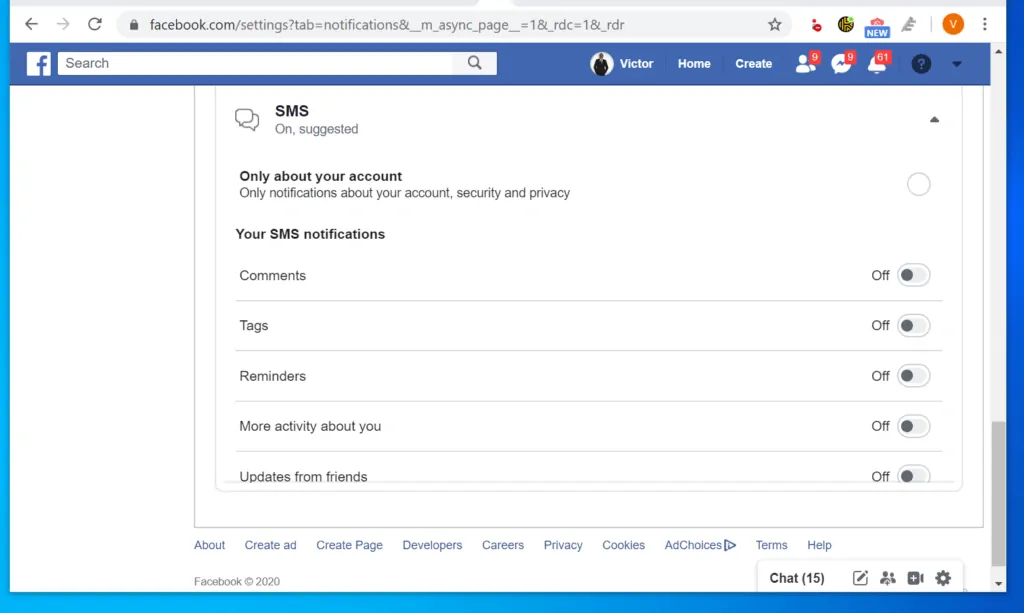Toggle More activity about you notifications
1024x613 pixels.
[x=913, y=426]
